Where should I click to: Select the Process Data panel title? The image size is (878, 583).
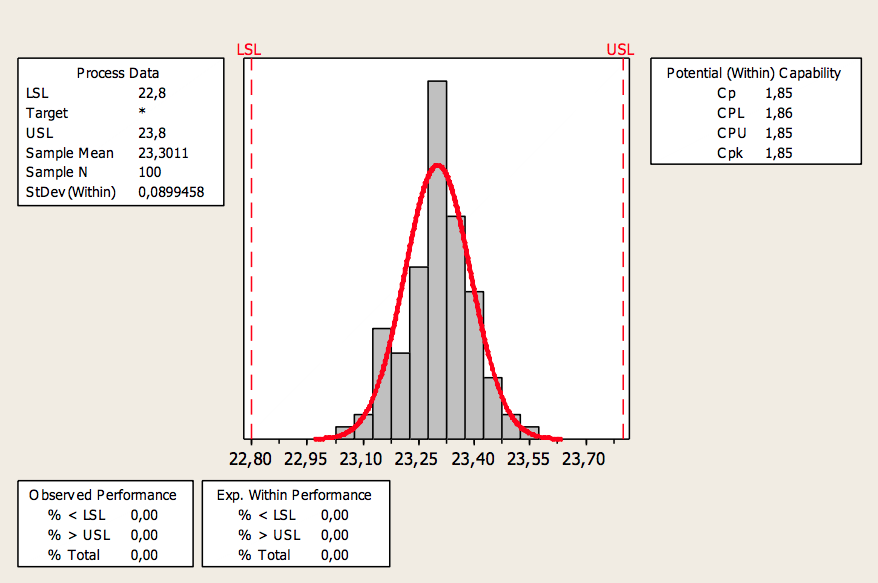click(118, 73)
